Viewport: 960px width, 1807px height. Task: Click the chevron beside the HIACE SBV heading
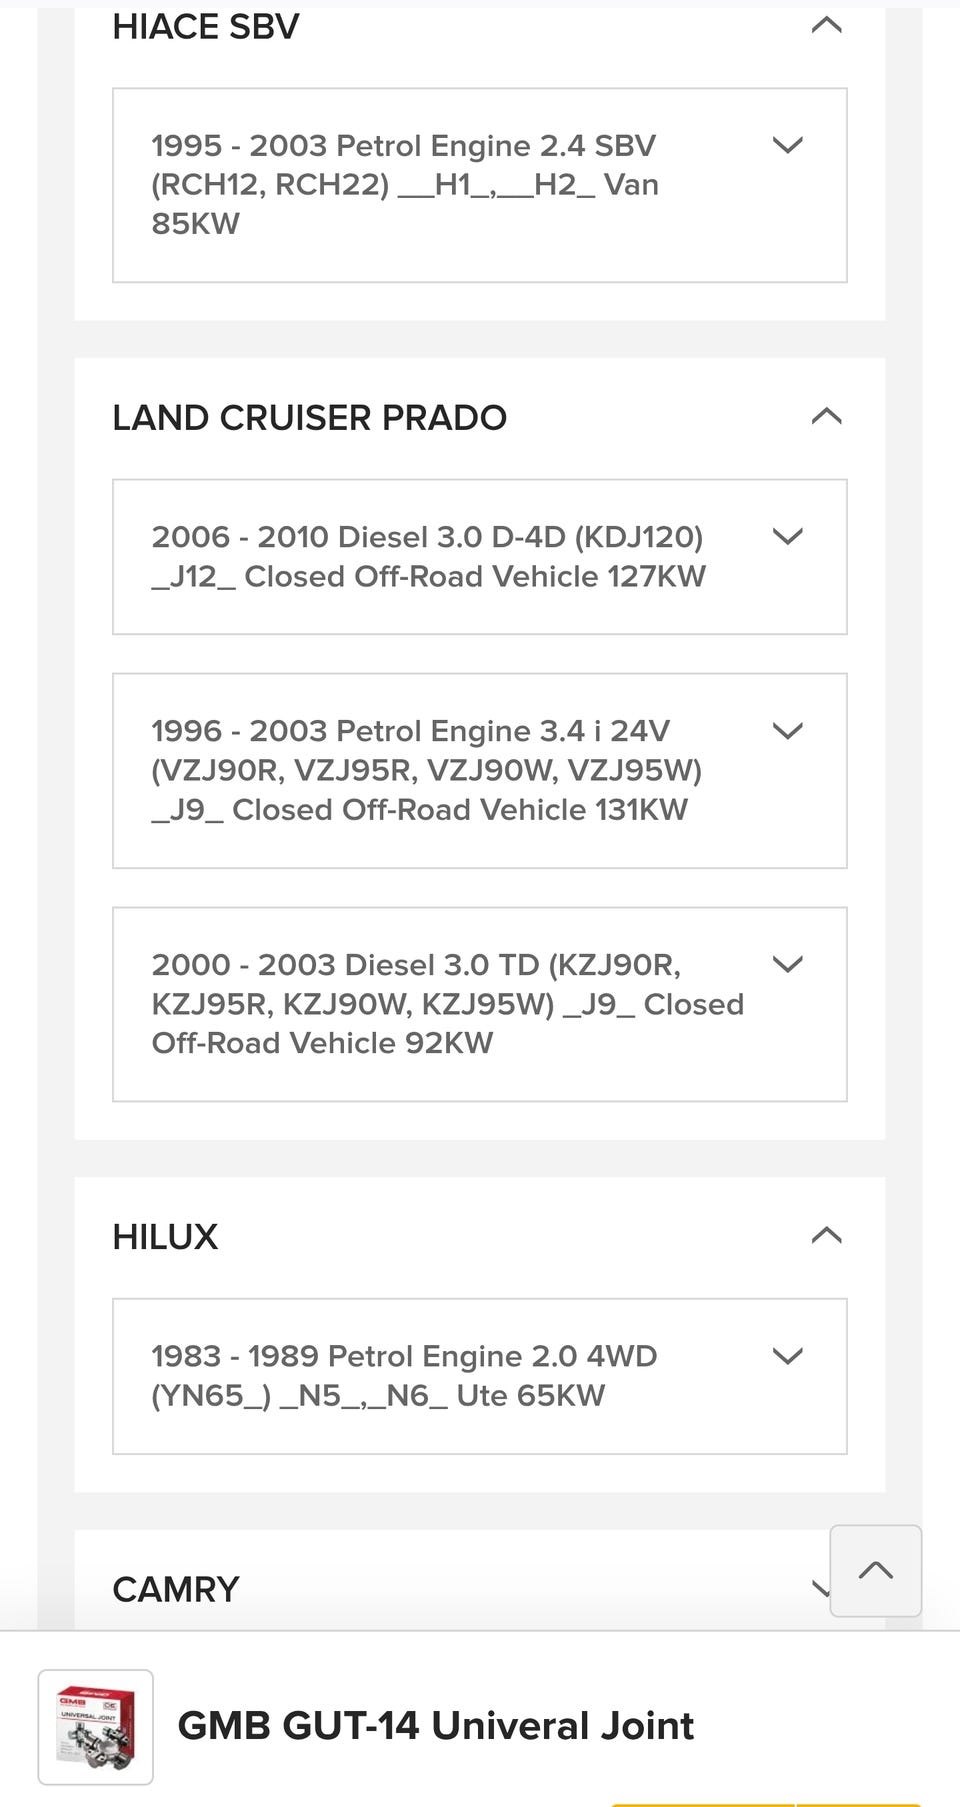826,25
